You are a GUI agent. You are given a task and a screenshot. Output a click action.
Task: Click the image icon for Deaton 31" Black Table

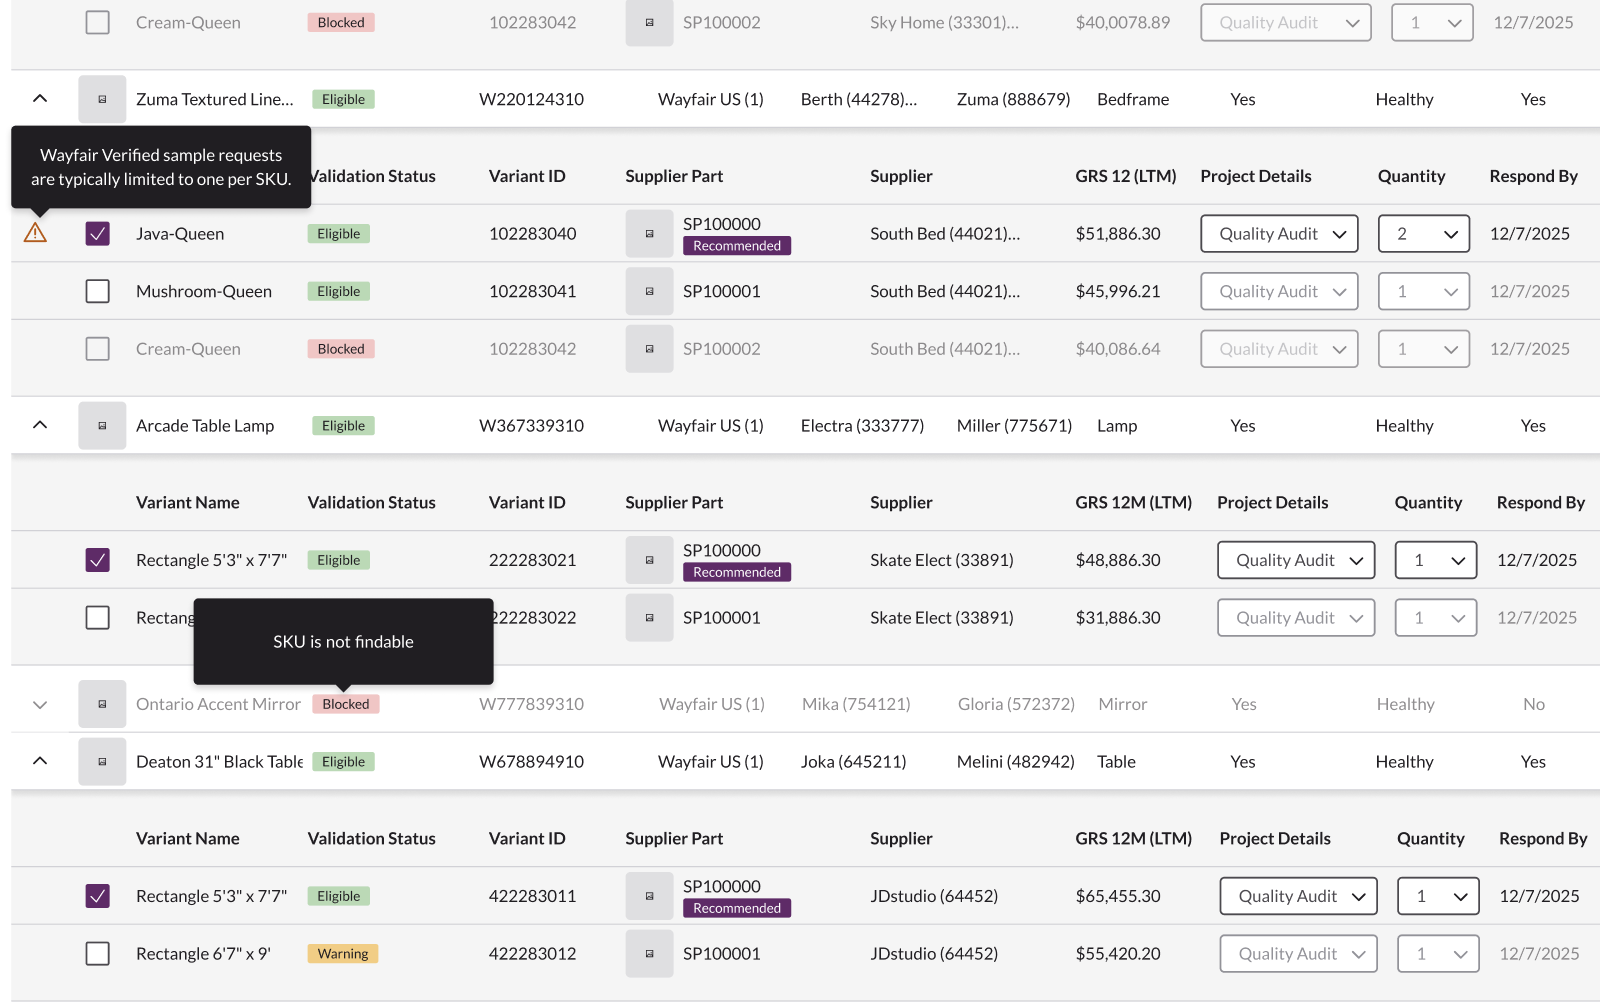[x=101, y=761]
